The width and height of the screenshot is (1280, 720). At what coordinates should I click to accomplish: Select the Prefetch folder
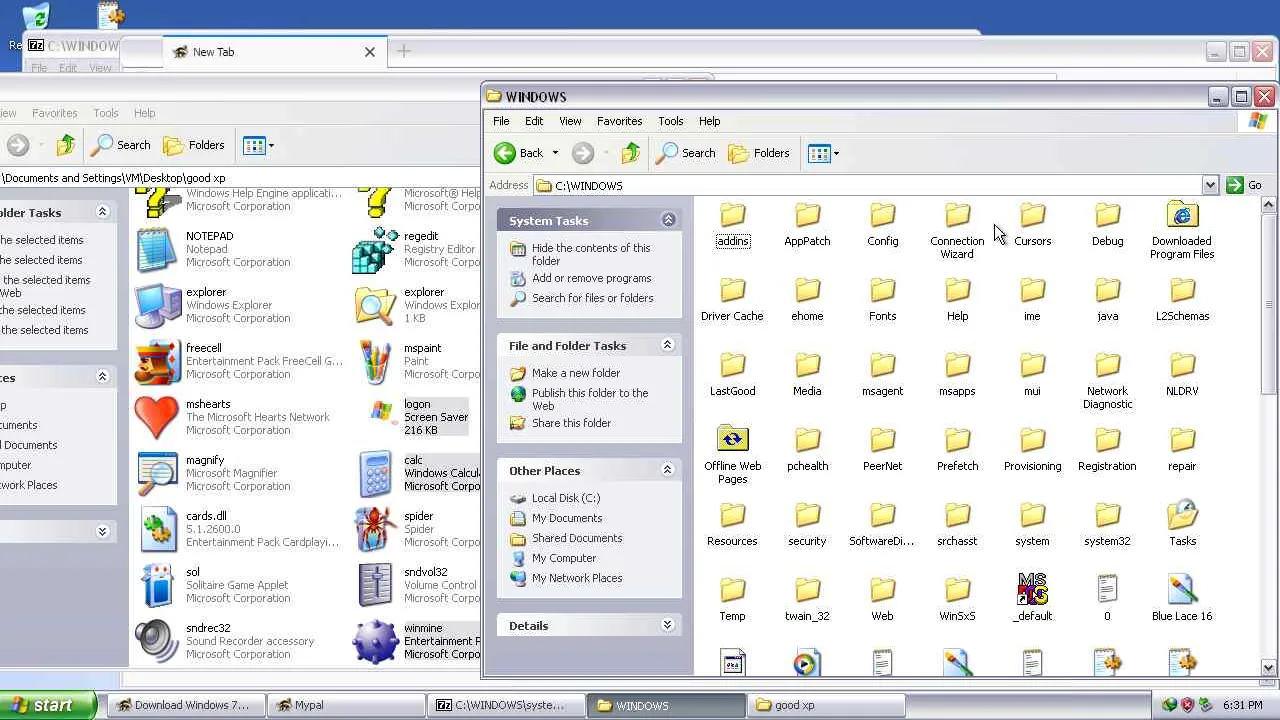pos(957,450)
